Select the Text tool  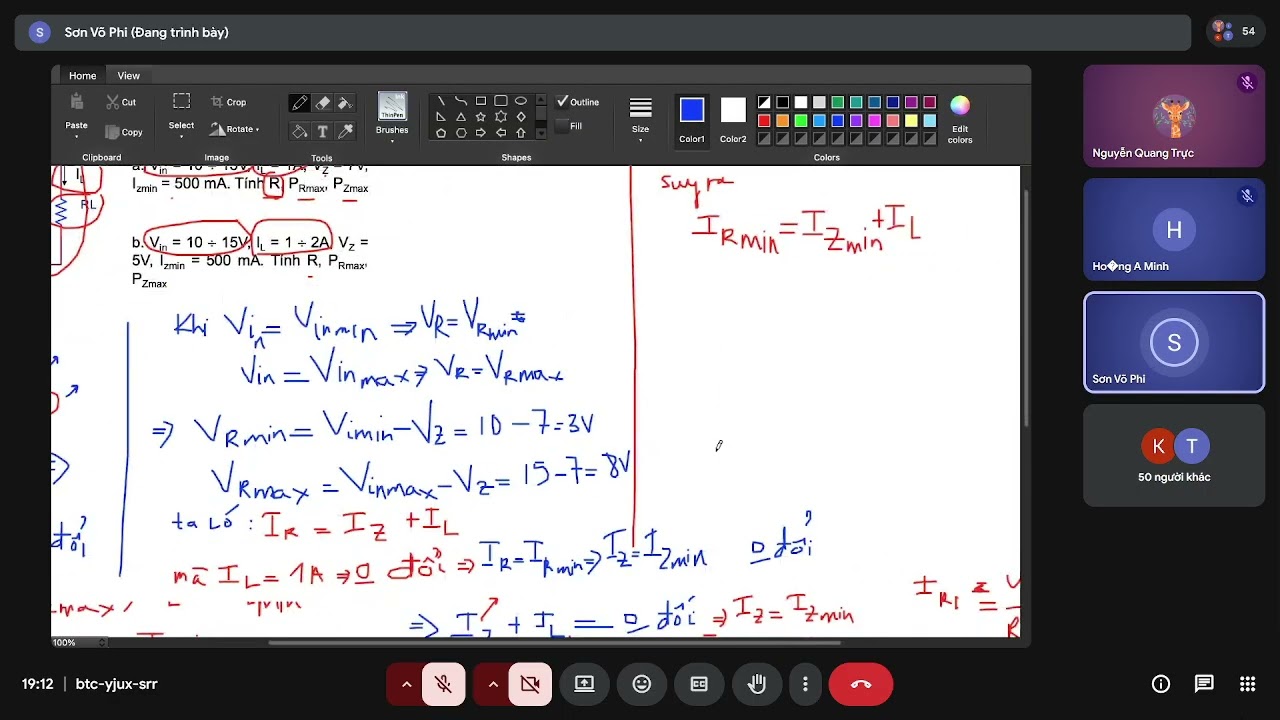tap(322, 131)
